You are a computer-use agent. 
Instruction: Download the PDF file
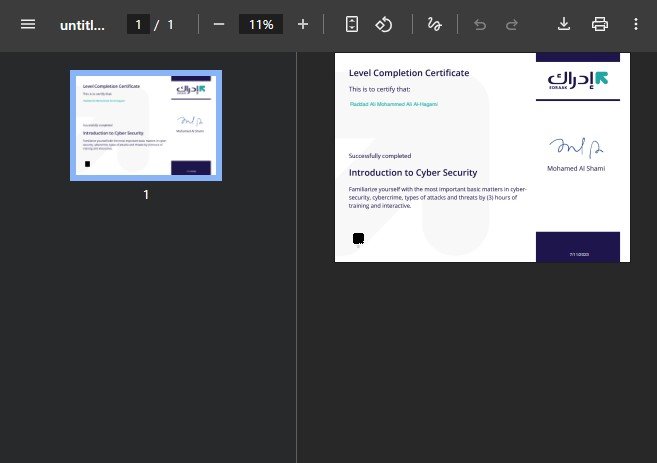coord(564,24)
